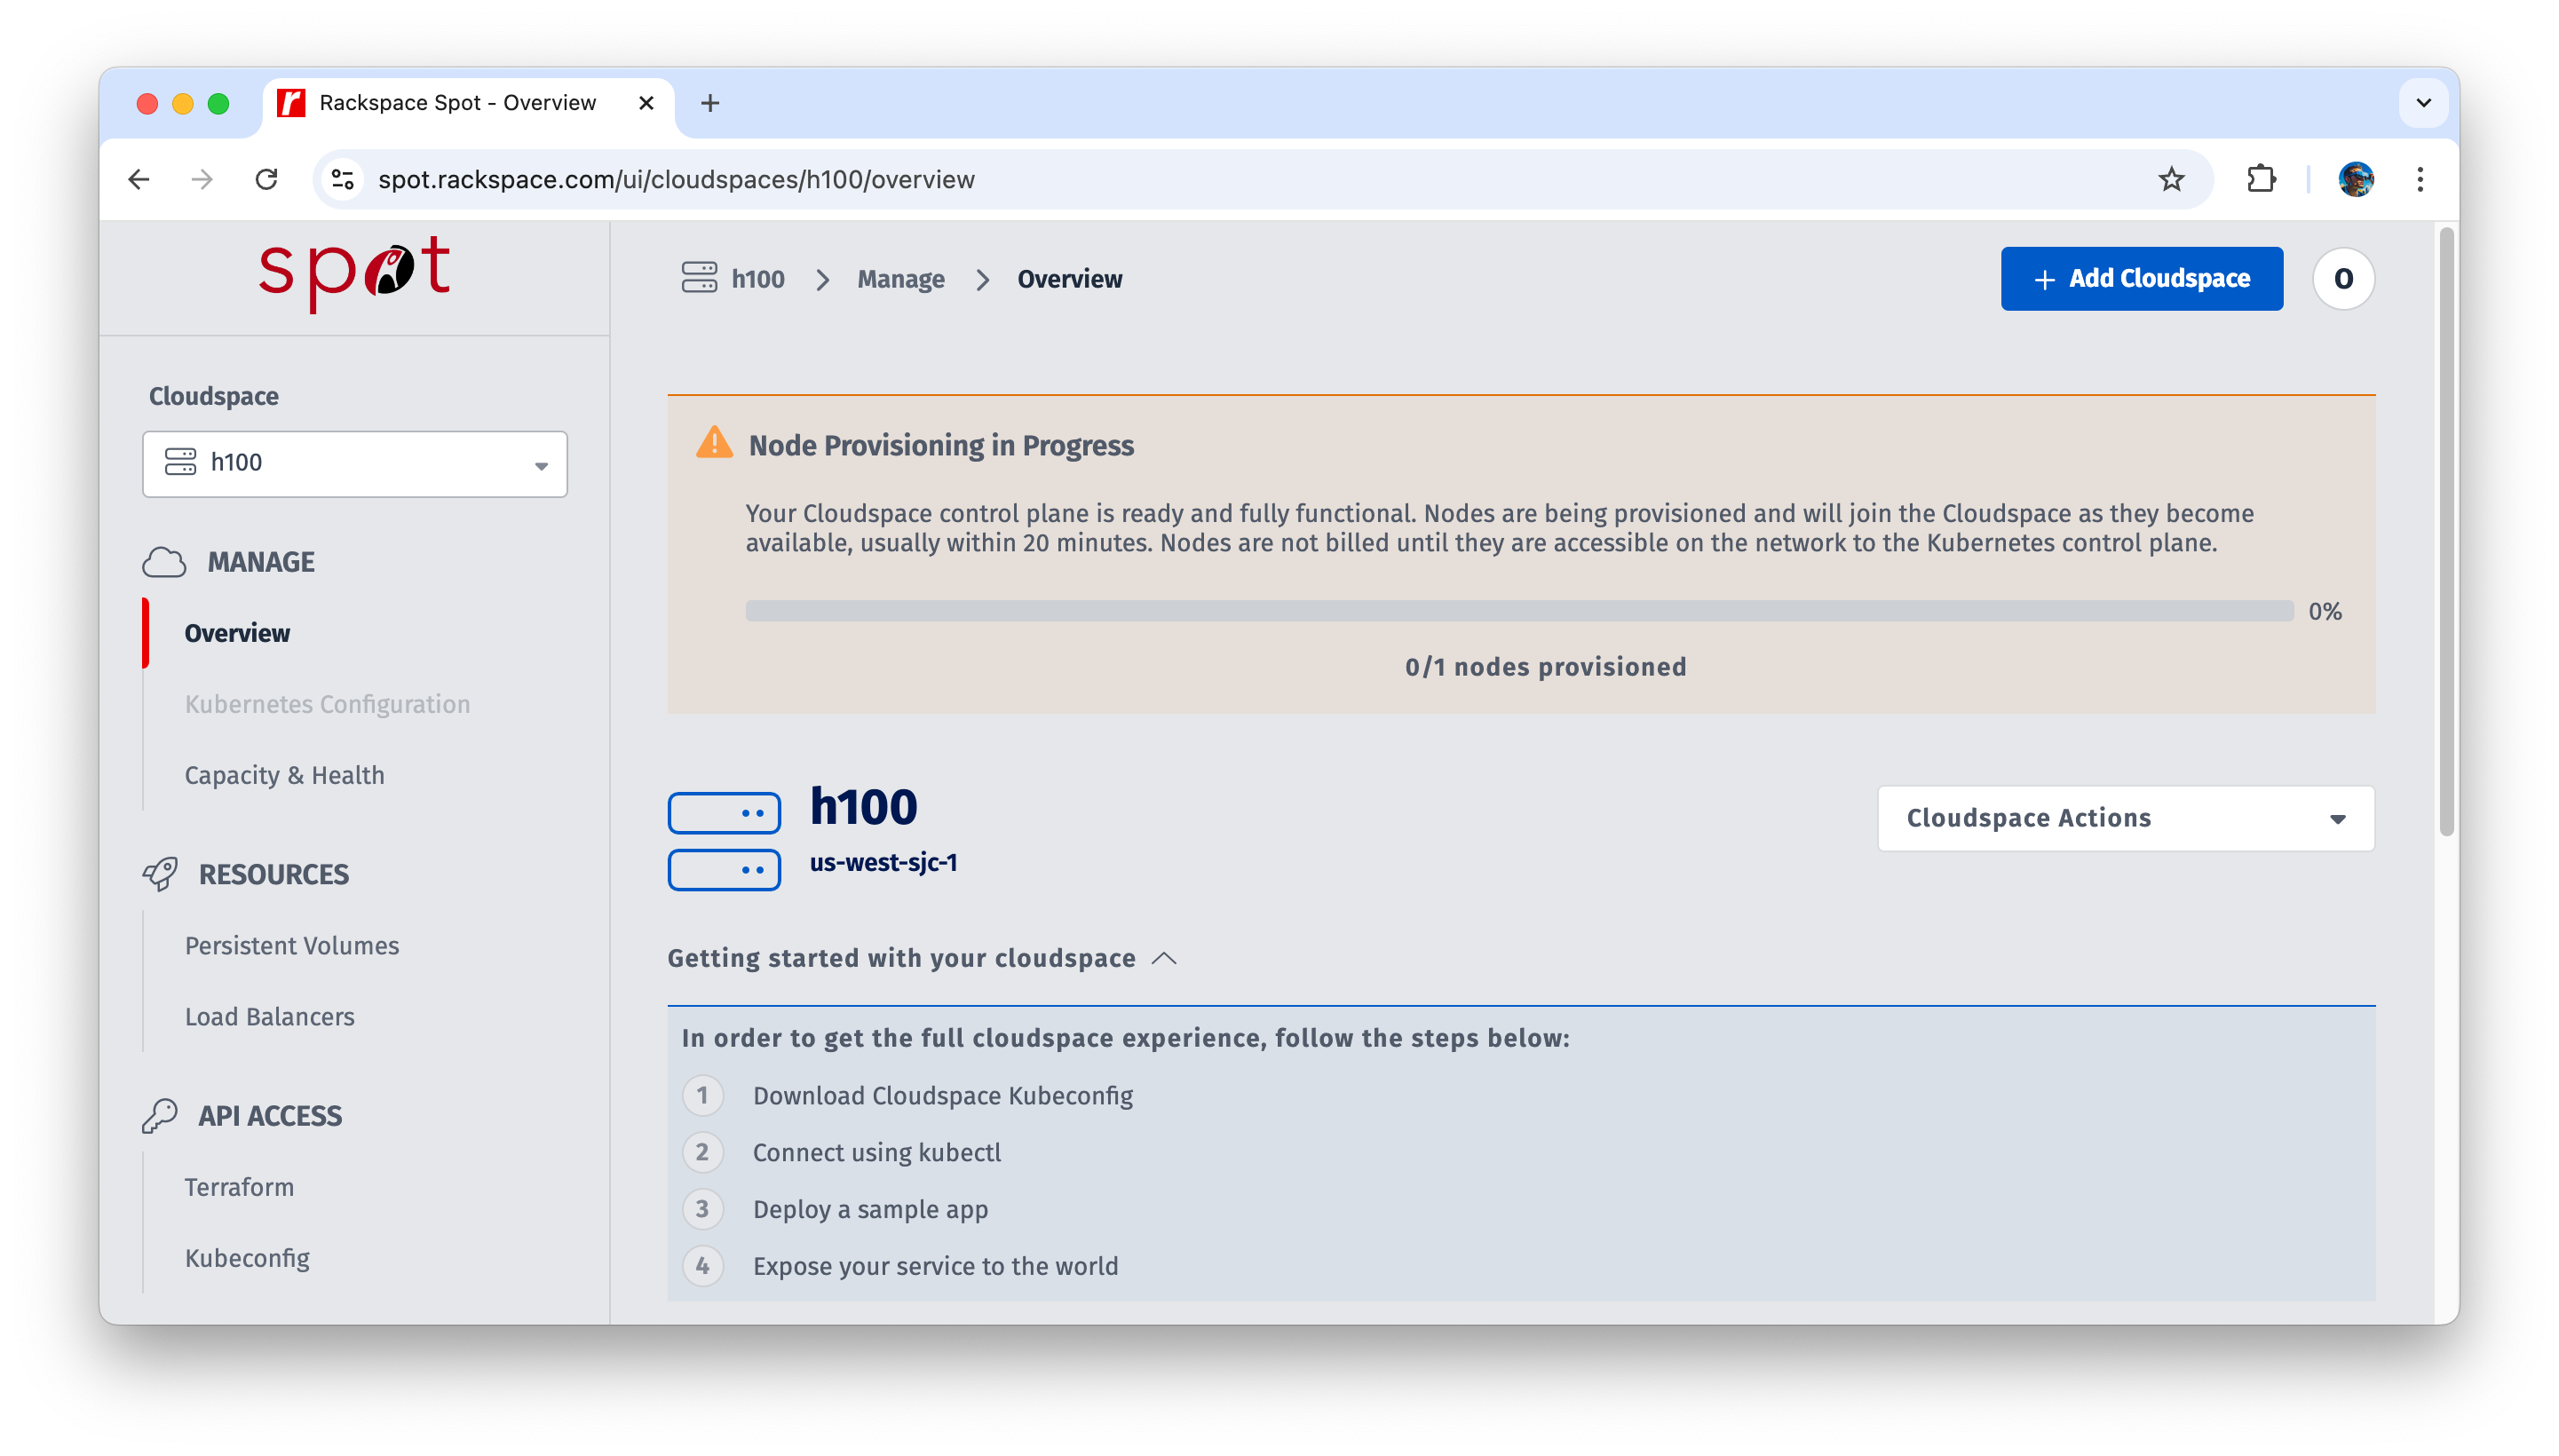Click the Persistent Volumes sidebar item

294,945
